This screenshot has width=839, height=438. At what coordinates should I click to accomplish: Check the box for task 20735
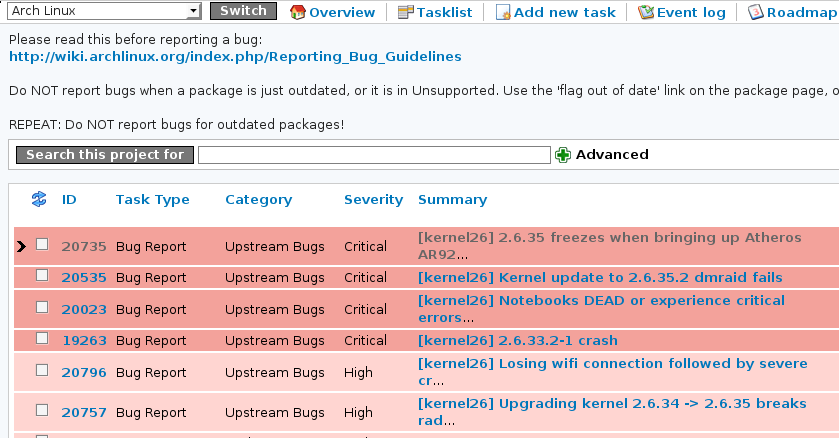pyautogui.click(x=42, y=244)
